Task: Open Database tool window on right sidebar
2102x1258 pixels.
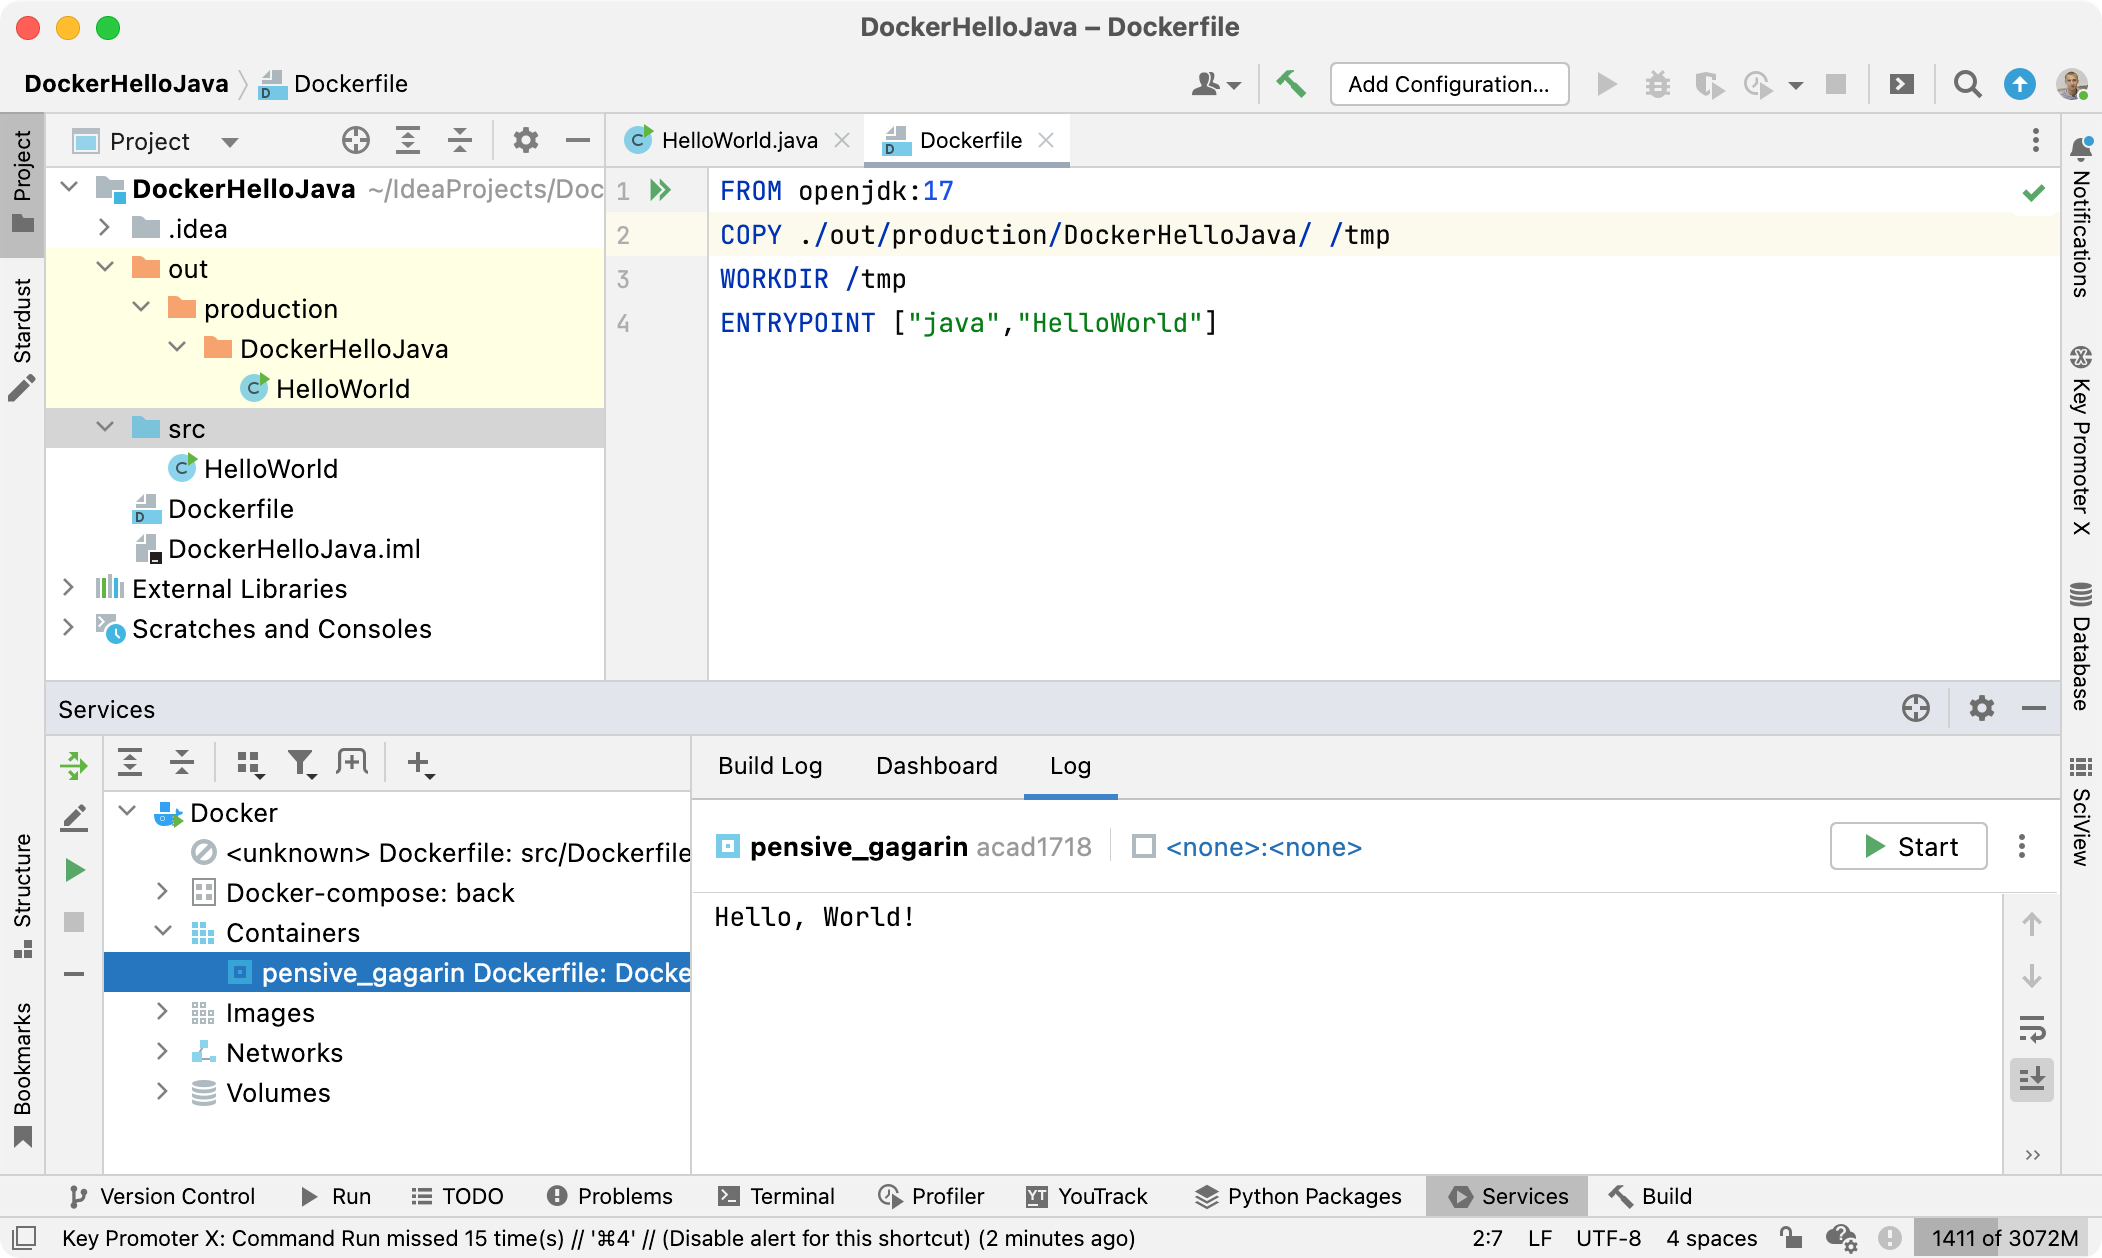Action: 2080,646
